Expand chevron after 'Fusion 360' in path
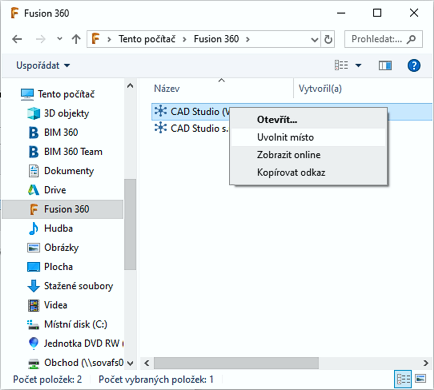Image resolution: width=434 pixels, height=390 pixels. (x=247, y=39)
